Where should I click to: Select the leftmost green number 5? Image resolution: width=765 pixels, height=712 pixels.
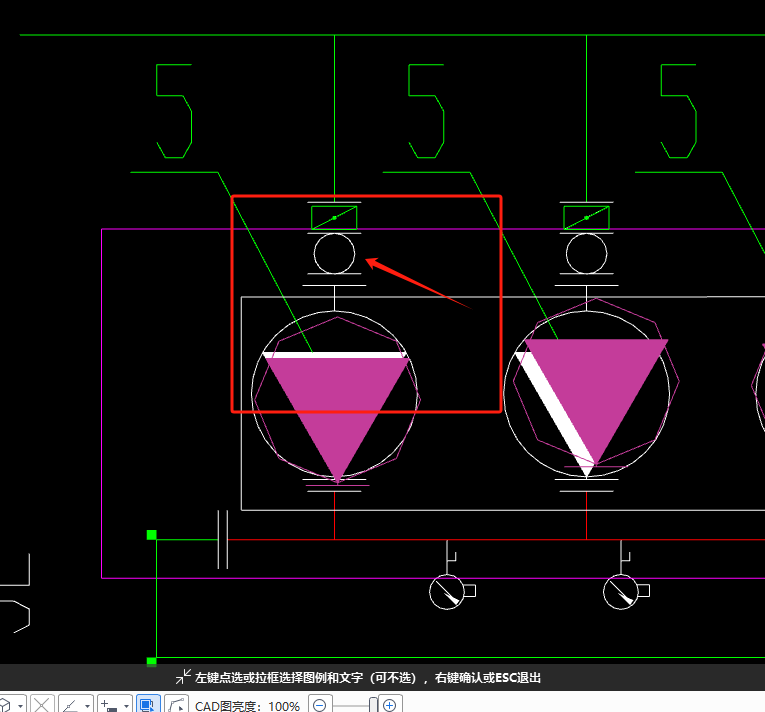[174, 111]
